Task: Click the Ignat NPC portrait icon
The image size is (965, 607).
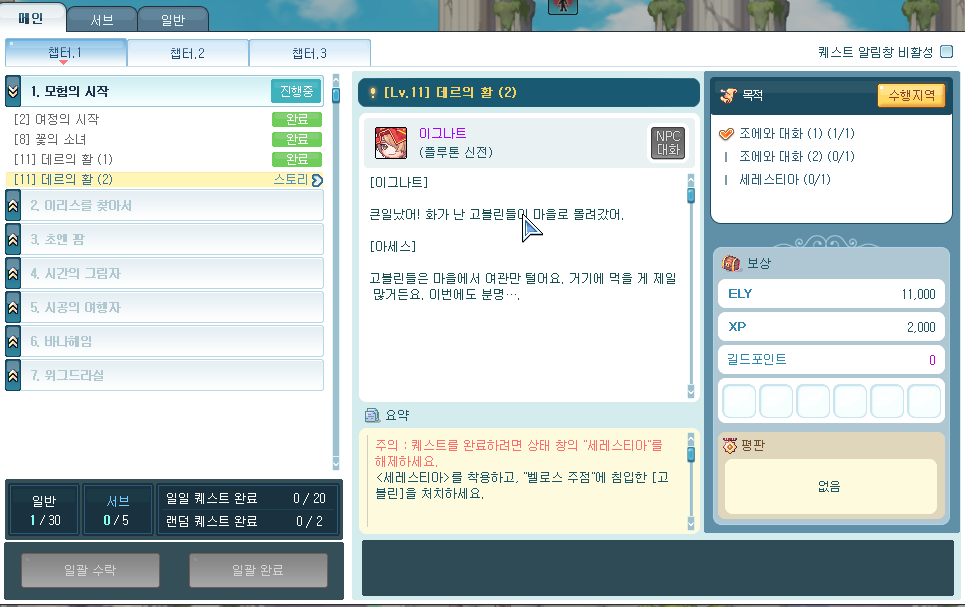Action: [x=390, y=142]
